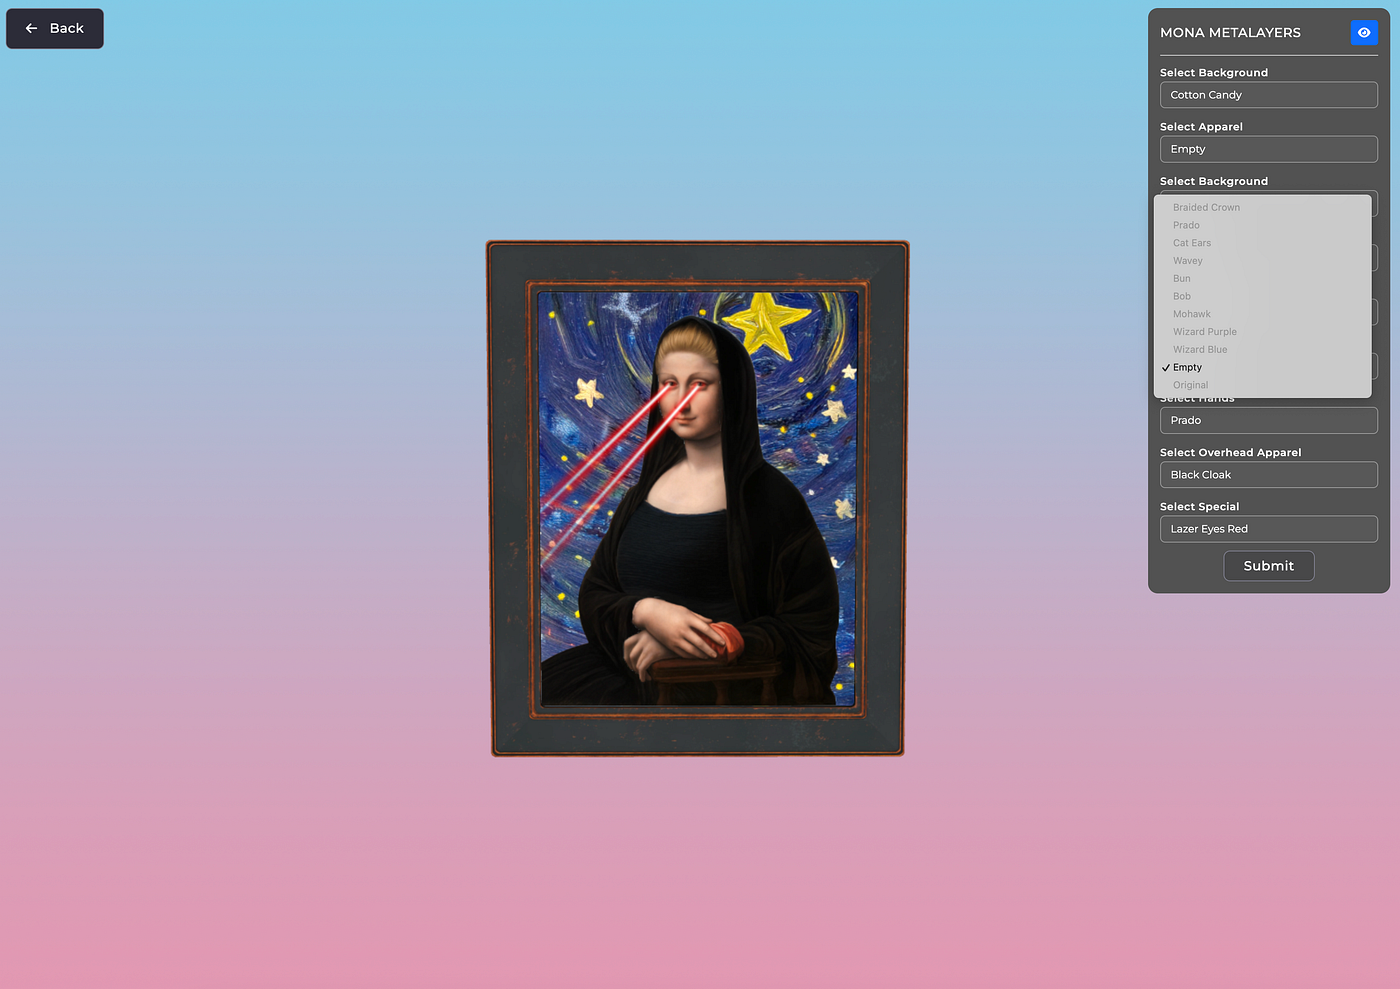The image size is (1400, 989).
Task: Select the Bun option
Action: (1262, 279)
